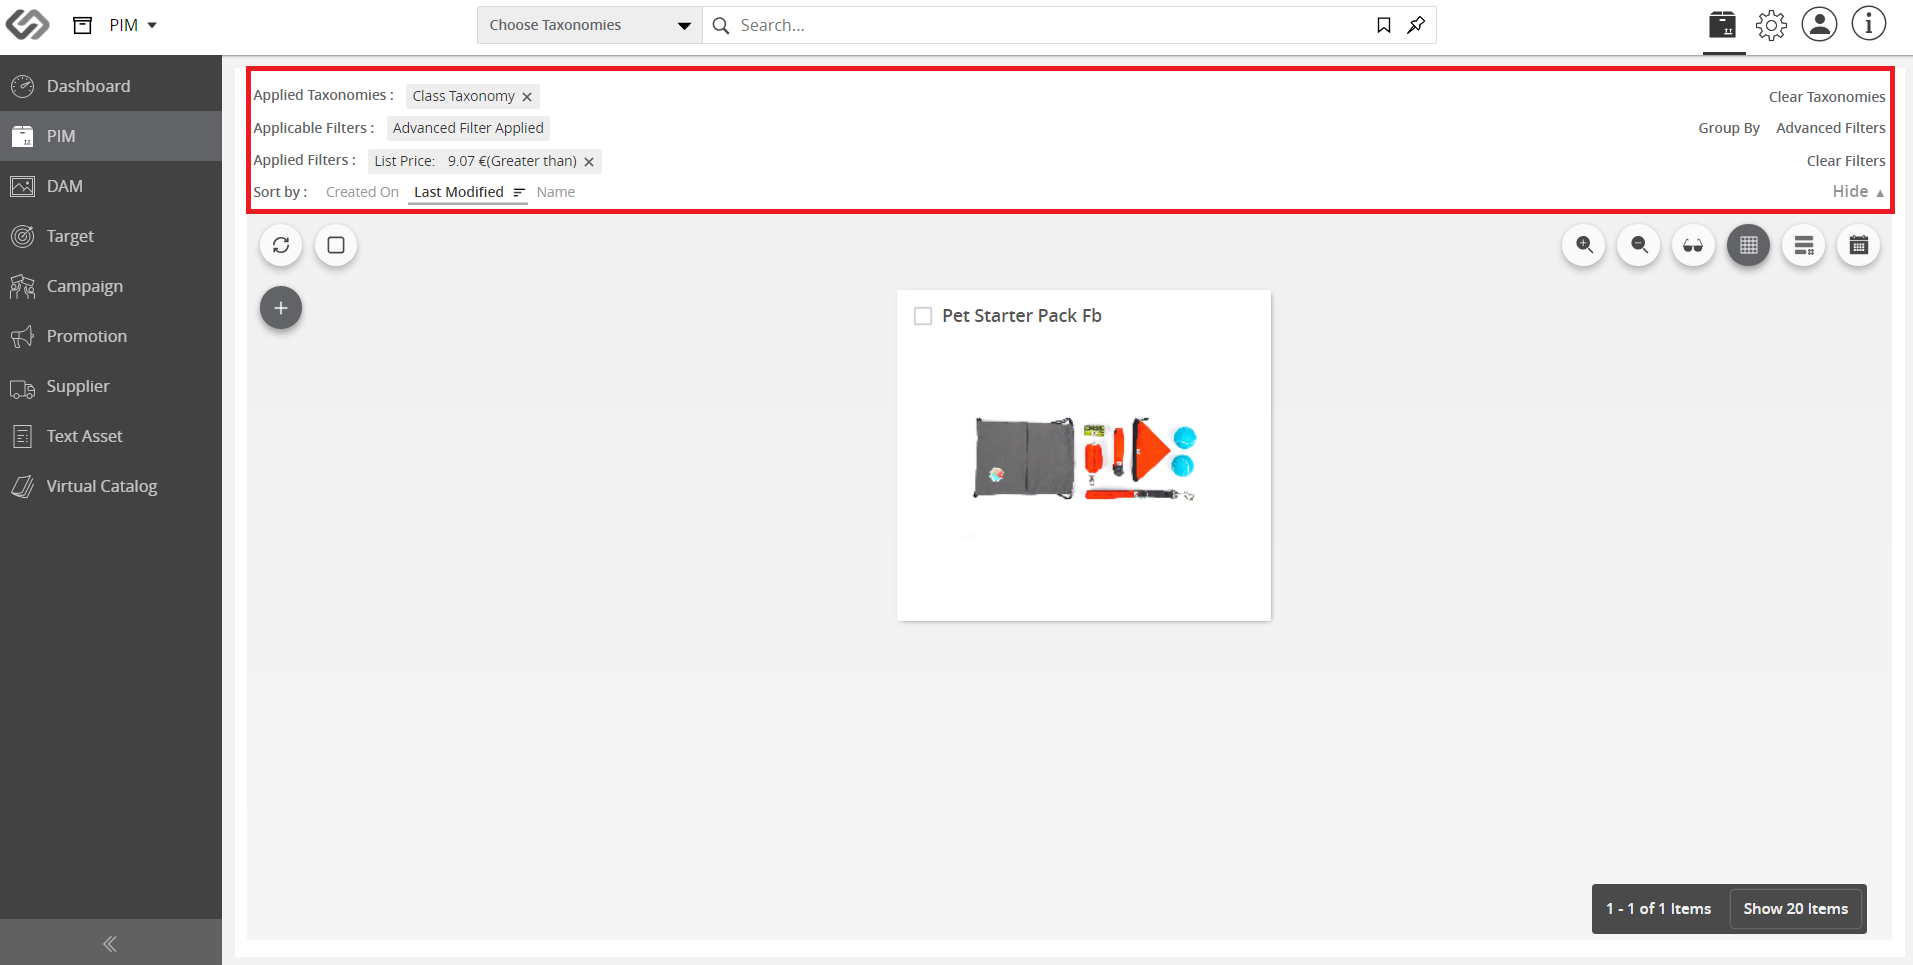Open Supplier in the sidebar
The height and width of the screenshot is (965, 1913).
tap(111, 386)
